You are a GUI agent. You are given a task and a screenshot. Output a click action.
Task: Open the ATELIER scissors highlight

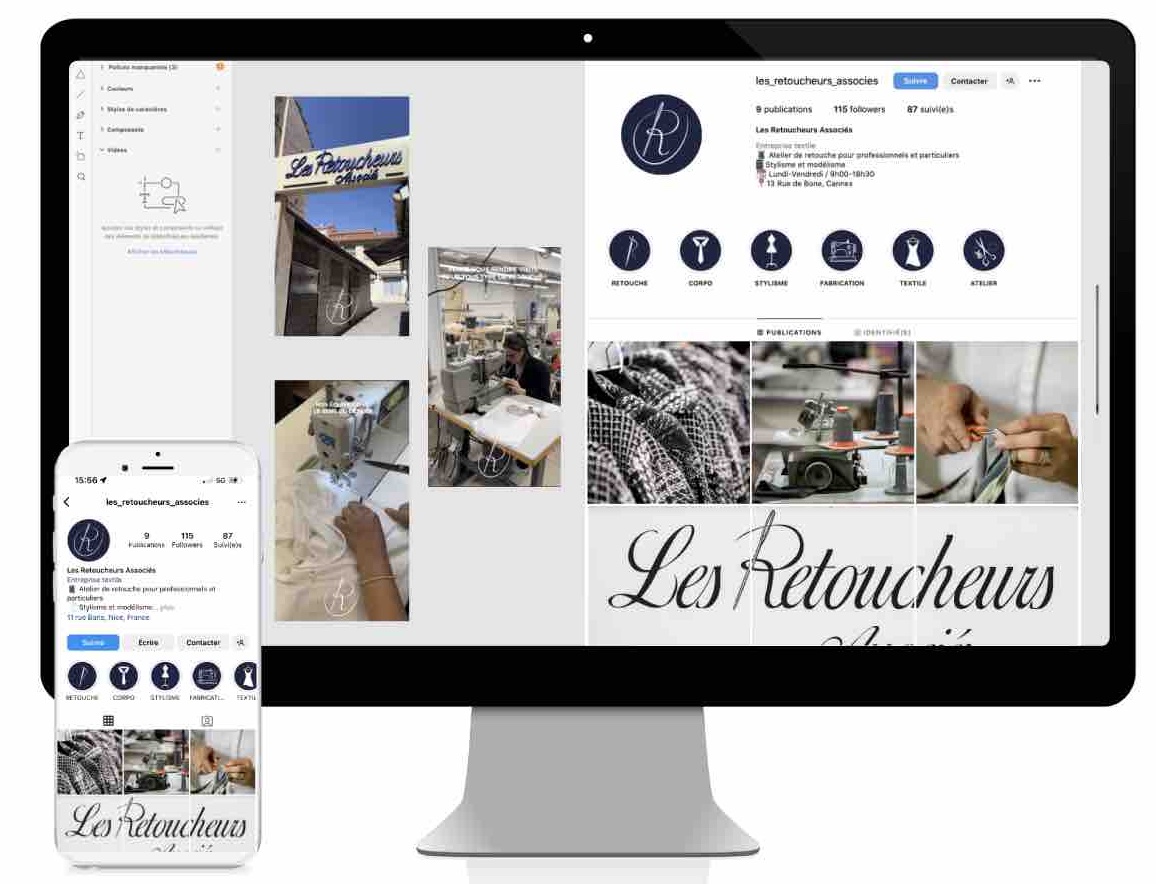[983, 251]
